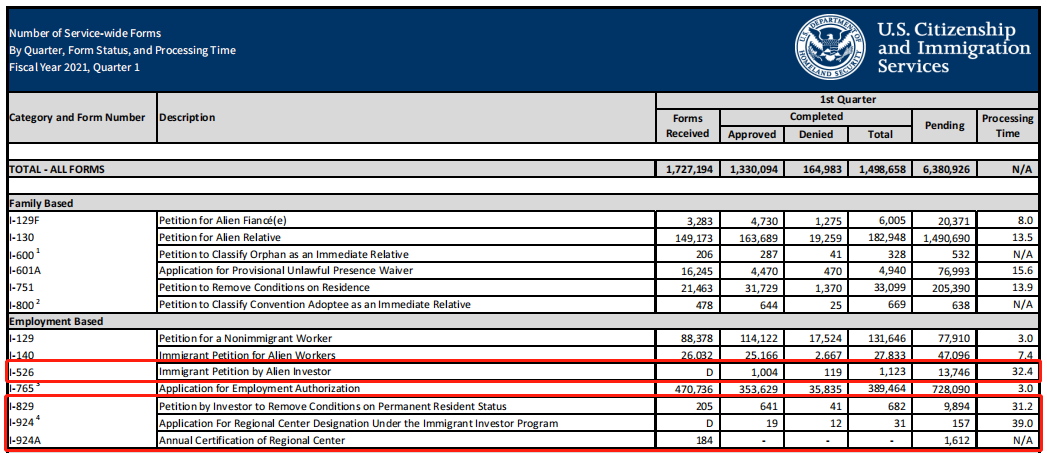This screenshot has height=453, width=1047.
Task: Click I-924 processing time 39.0
Action: (1024, 423)
